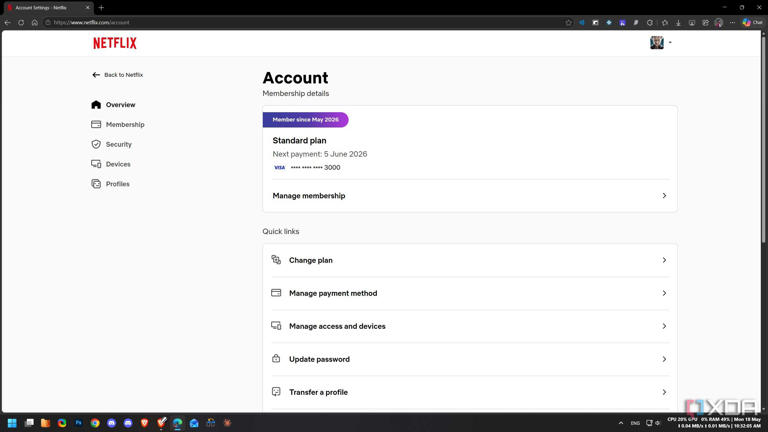The height and width of the screenshot is (432, 768).
Task: Click the browser home button
Action: pyautogui.click(x=35, y=23)
